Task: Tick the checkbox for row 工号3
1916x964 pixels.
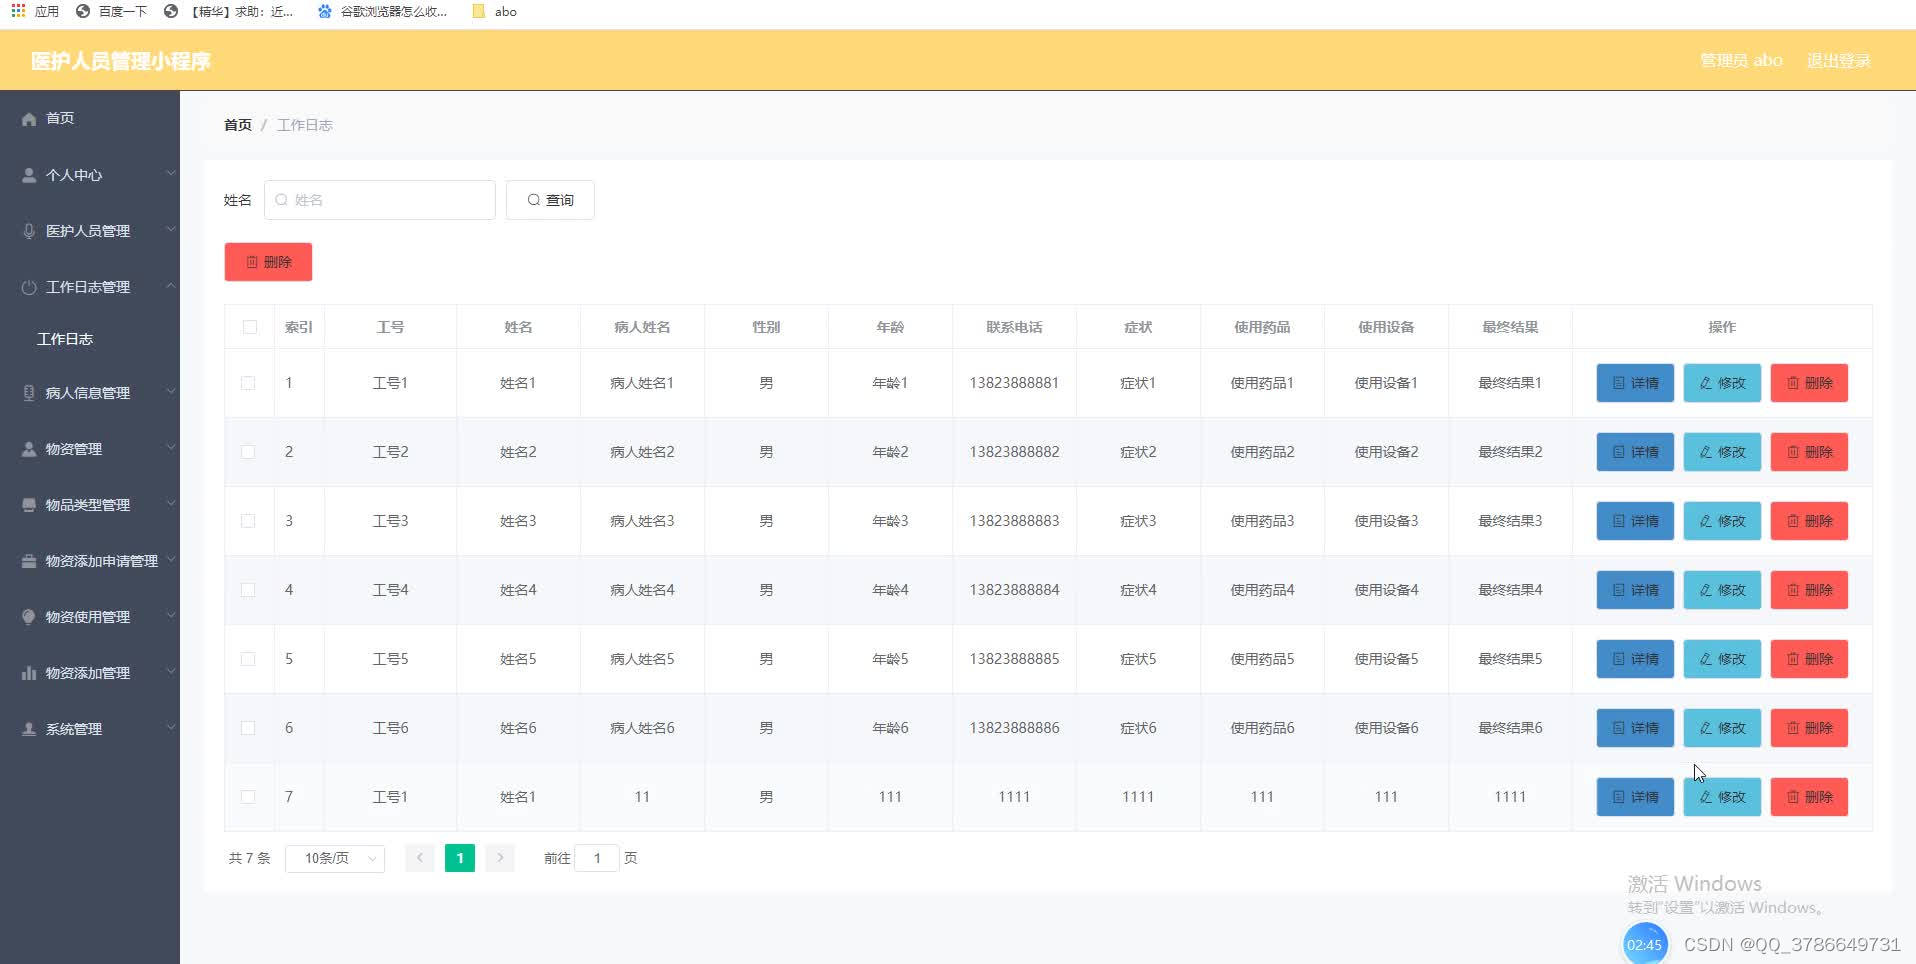Action: (248, 521)
